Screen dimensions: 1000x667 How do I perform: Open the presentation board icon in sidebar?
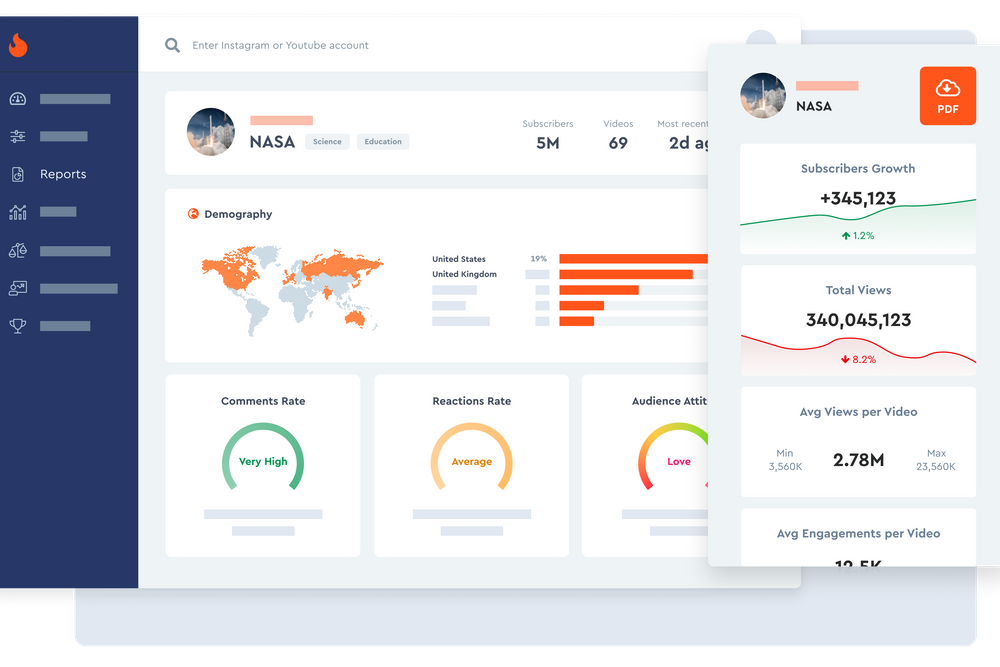click(18, 288)
